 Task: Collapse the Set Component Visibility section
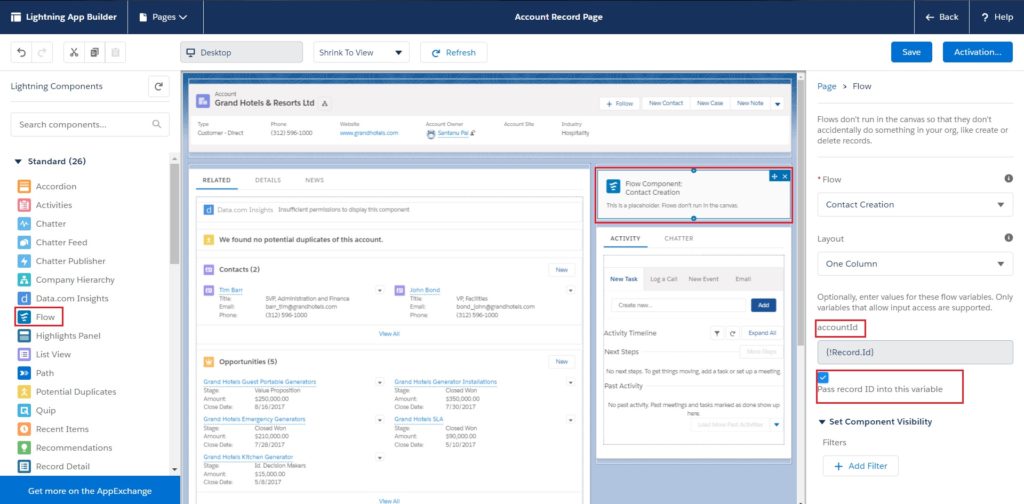(x=823, y=422)
